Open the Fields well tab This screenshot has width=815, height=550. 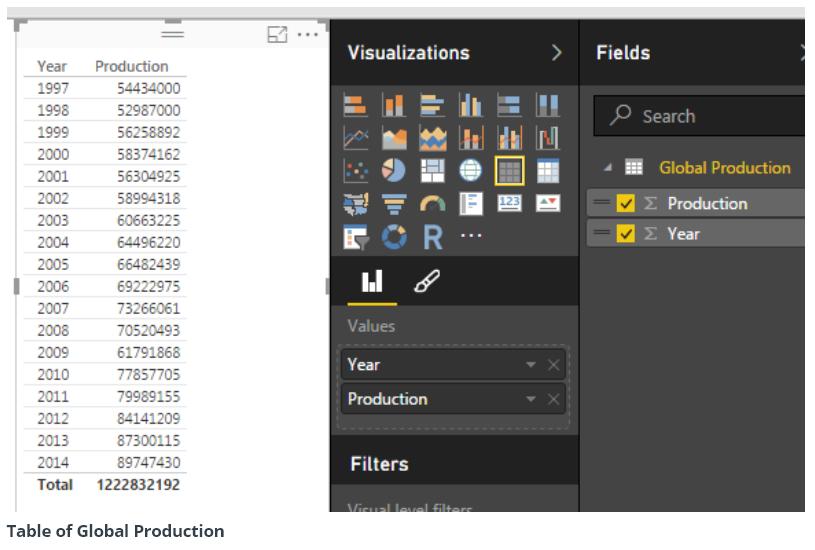[372, 284]
